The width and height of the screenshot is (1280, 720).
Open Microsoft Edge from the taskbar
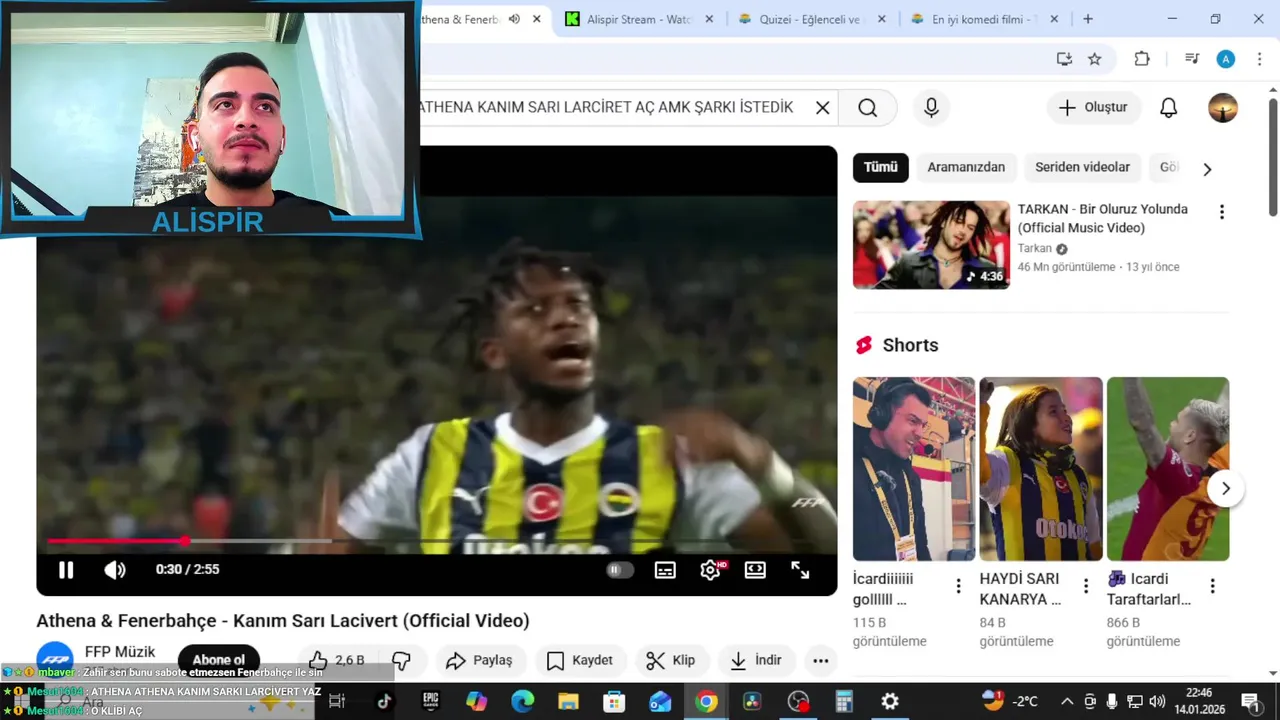pyautogui.click(x=523, y=702)
